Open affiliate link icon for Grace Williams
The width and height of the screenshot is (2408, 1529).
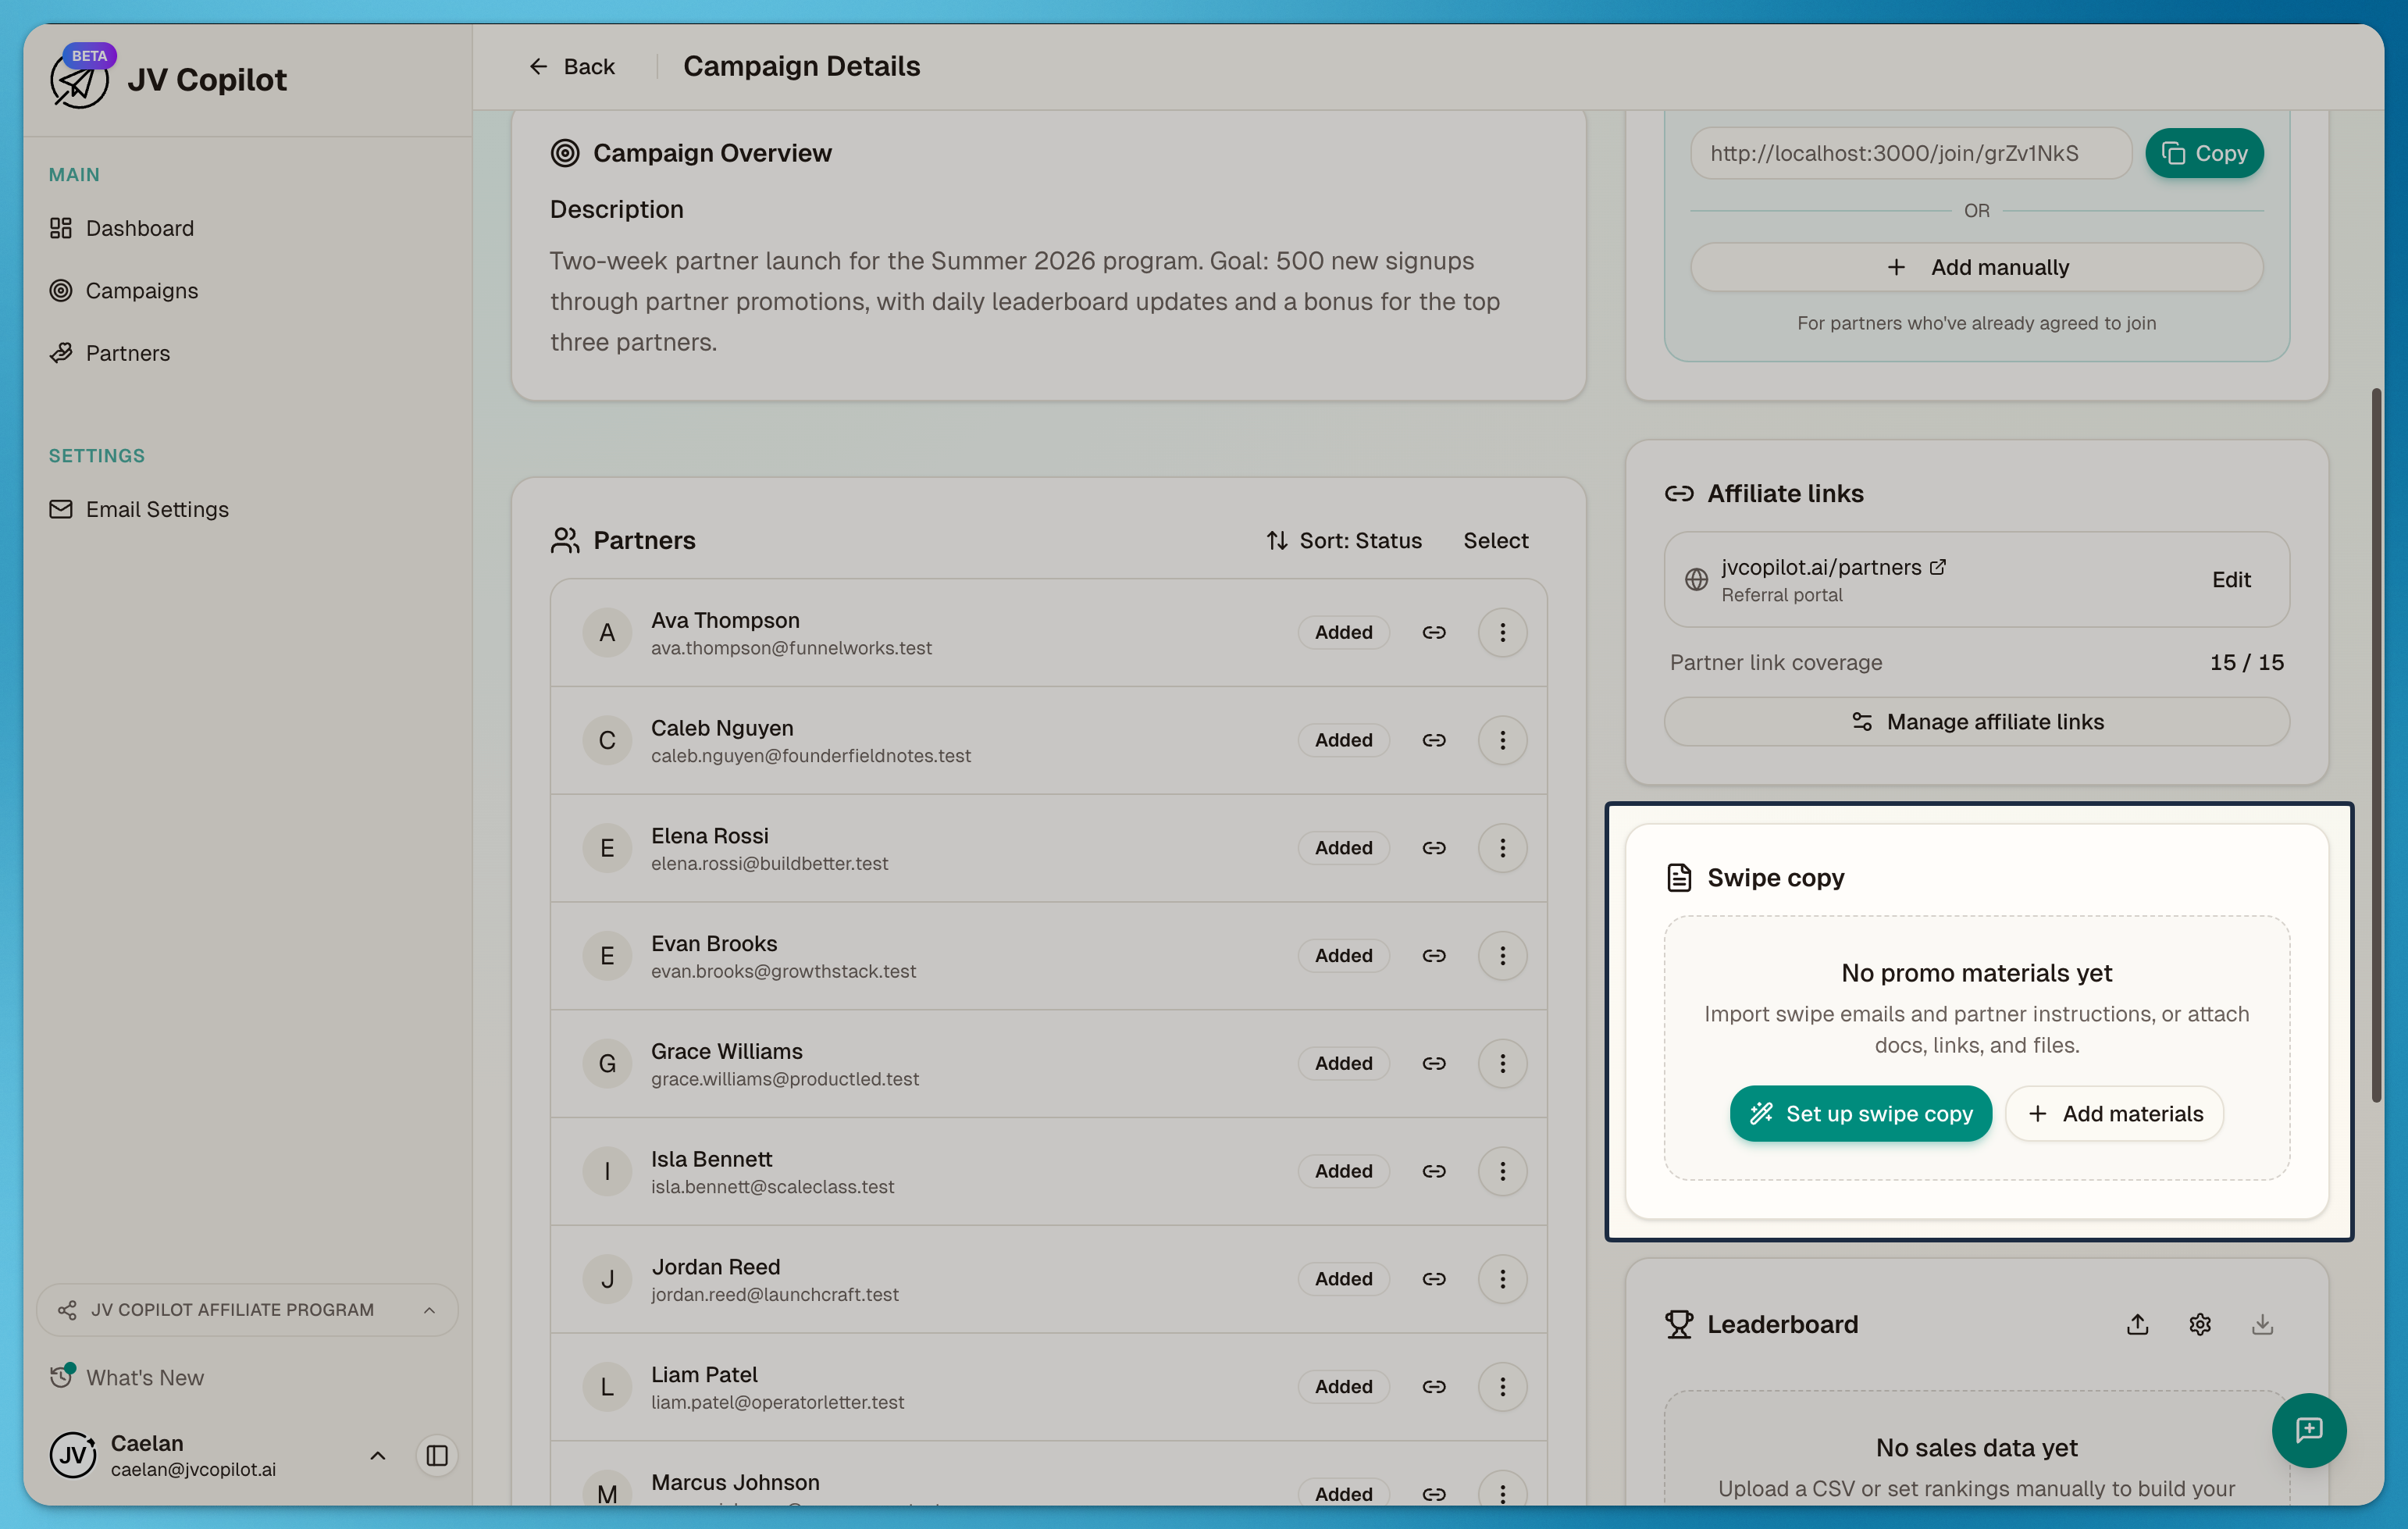(x=1434, y=1063)
